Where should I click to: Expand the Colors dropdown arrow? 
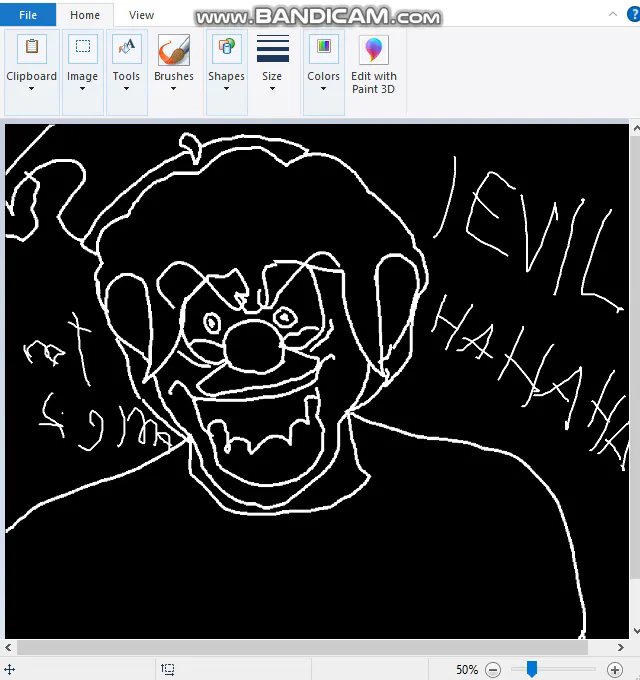[x=323, y=89]
